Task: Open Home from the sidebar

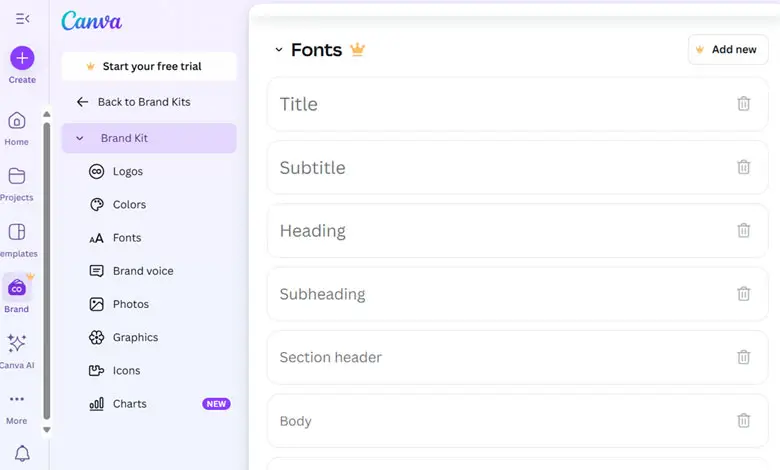Action: pyautogui.click(x=16, y=129)
